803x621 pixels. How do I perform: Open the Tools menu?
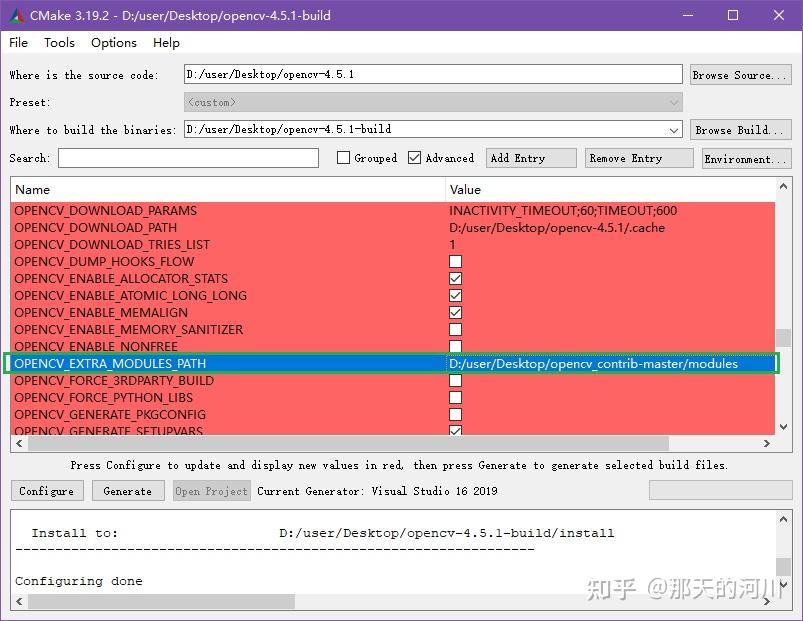pyautogui.click(x=58, y=42)
